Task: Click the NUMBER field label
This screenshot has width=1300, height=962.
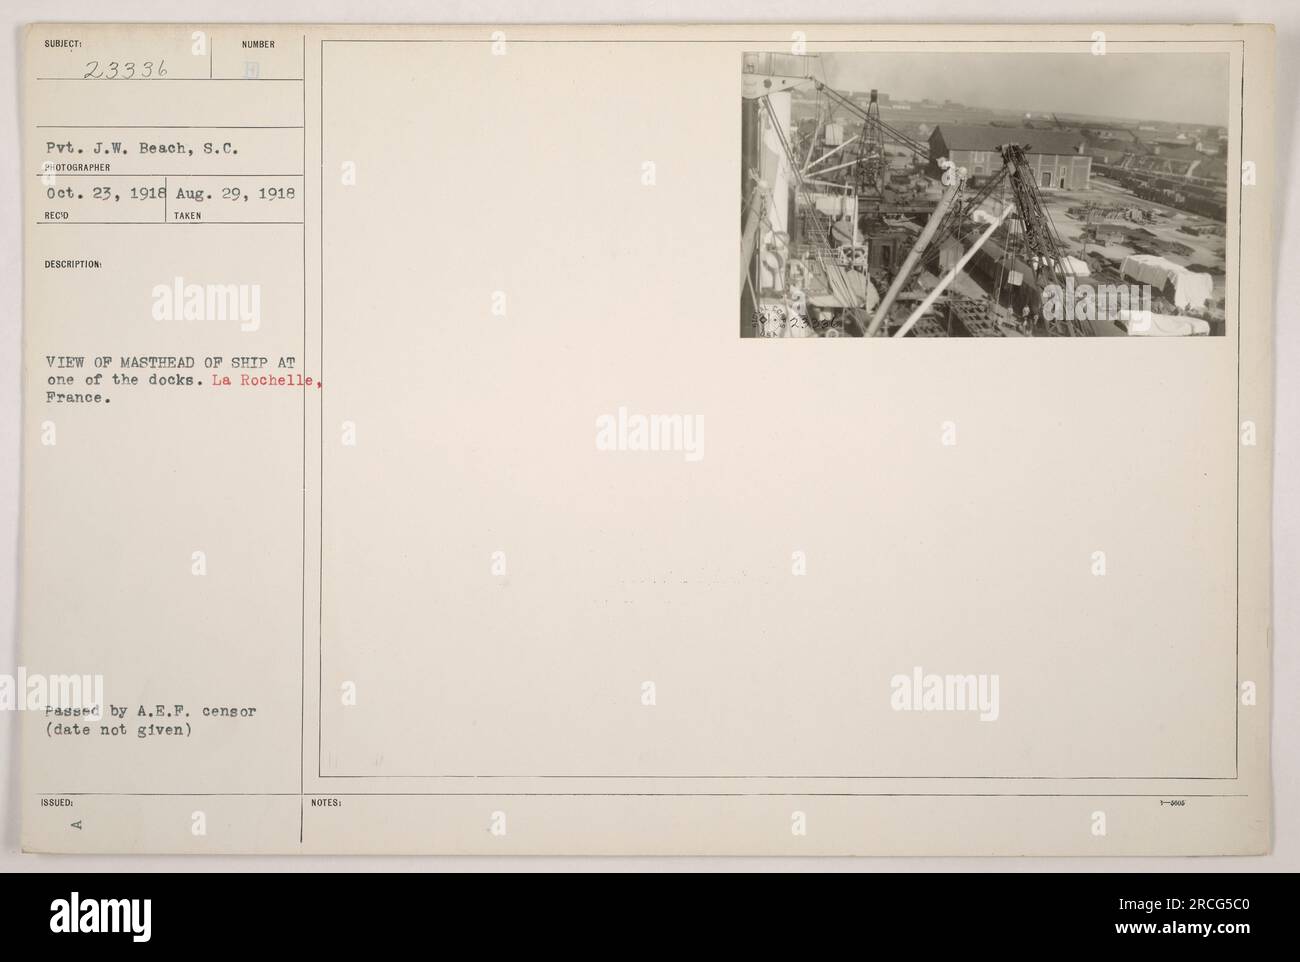Action: pos(258,44)
